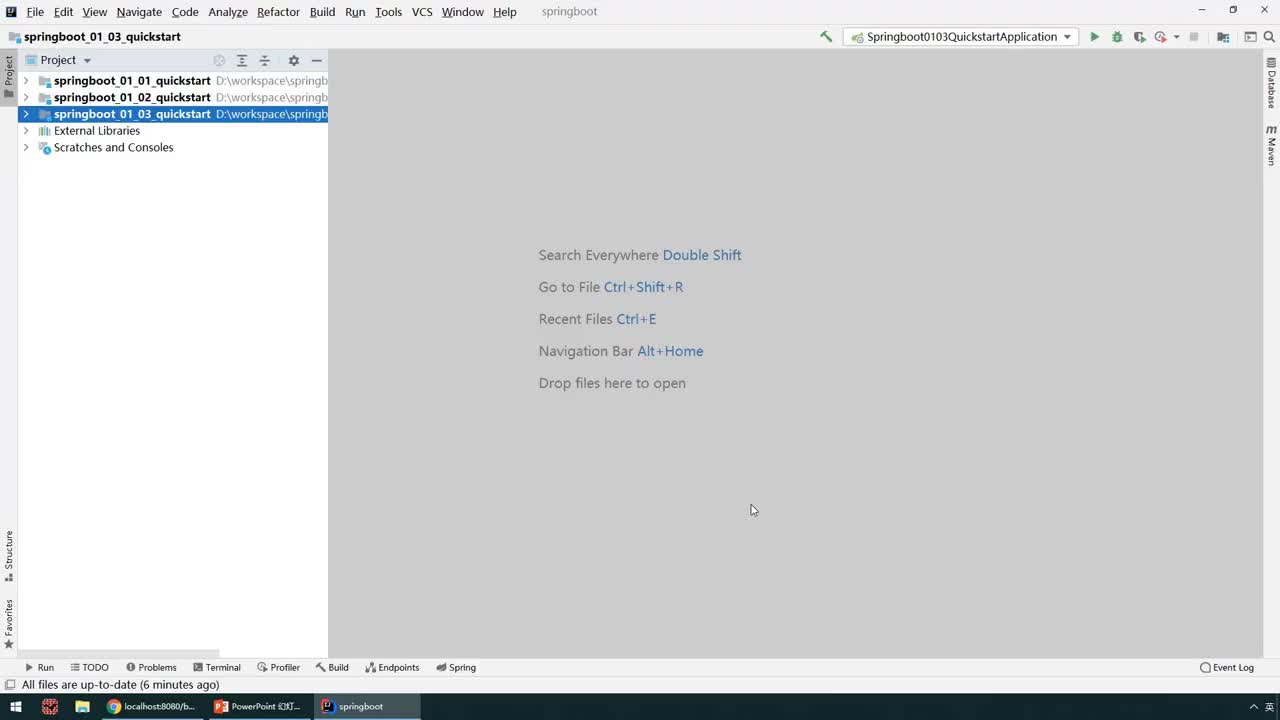Viewport: 1280px width, 720px height.
Task: Open the Edit menu
Action: coord(63,12)
